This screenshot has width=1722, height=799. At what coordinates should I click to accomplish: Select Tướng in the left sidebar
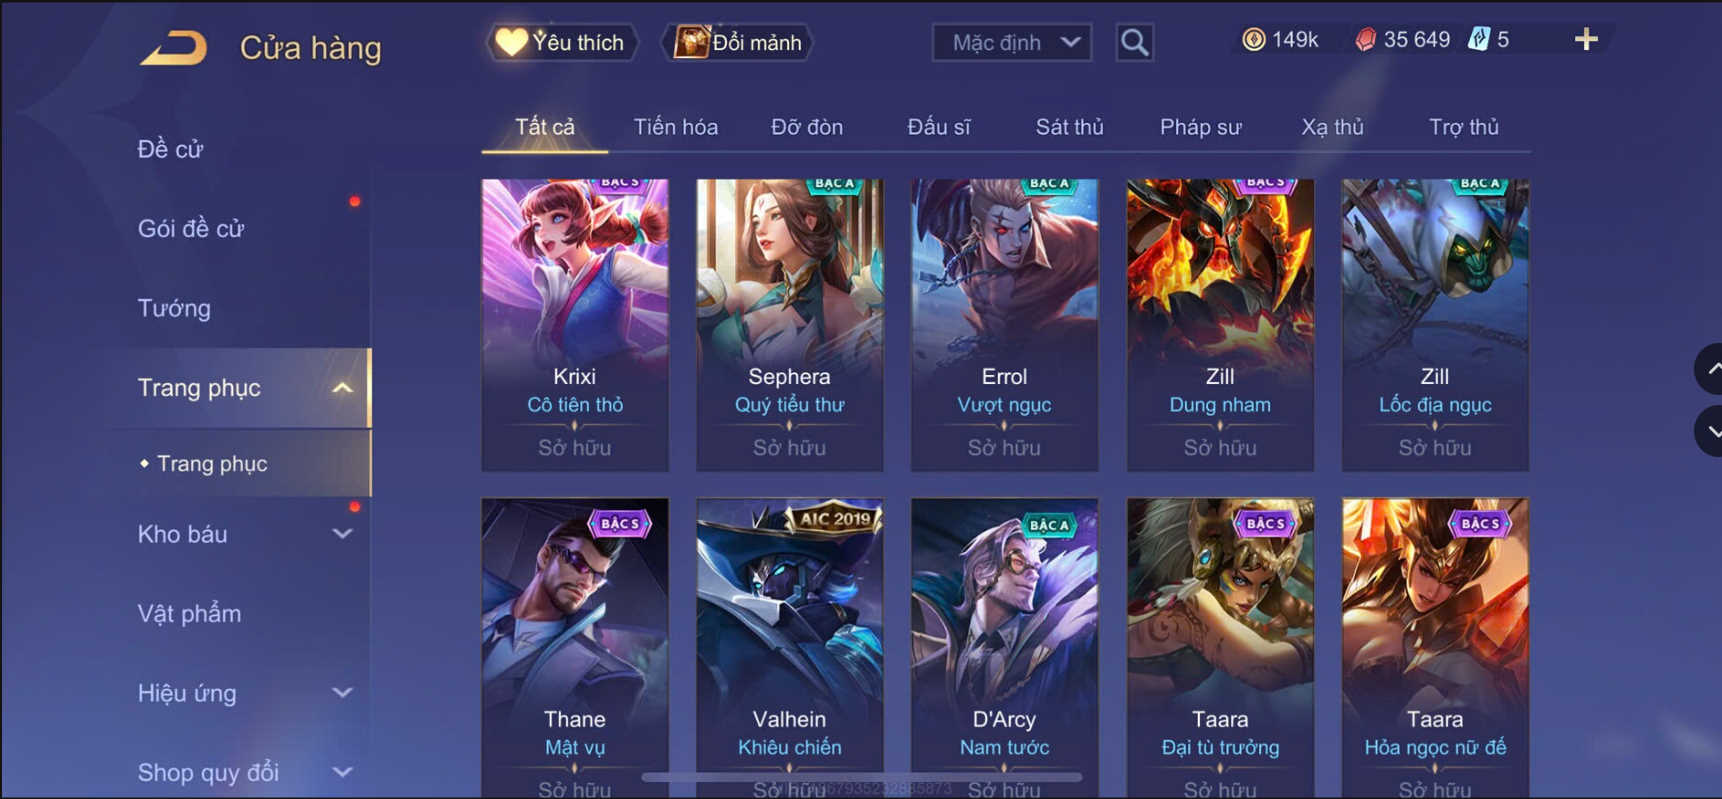click(174, 308)
